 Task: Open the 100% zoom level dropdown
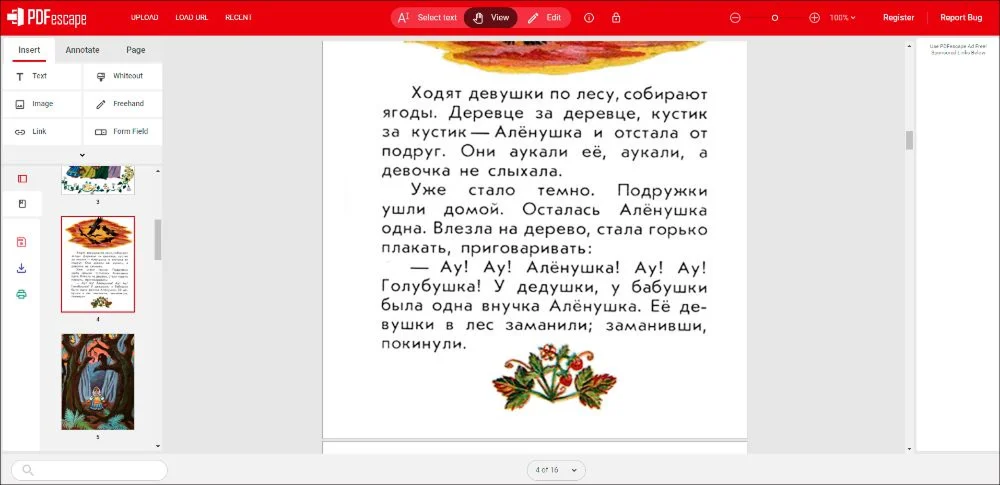pos(842,18)
